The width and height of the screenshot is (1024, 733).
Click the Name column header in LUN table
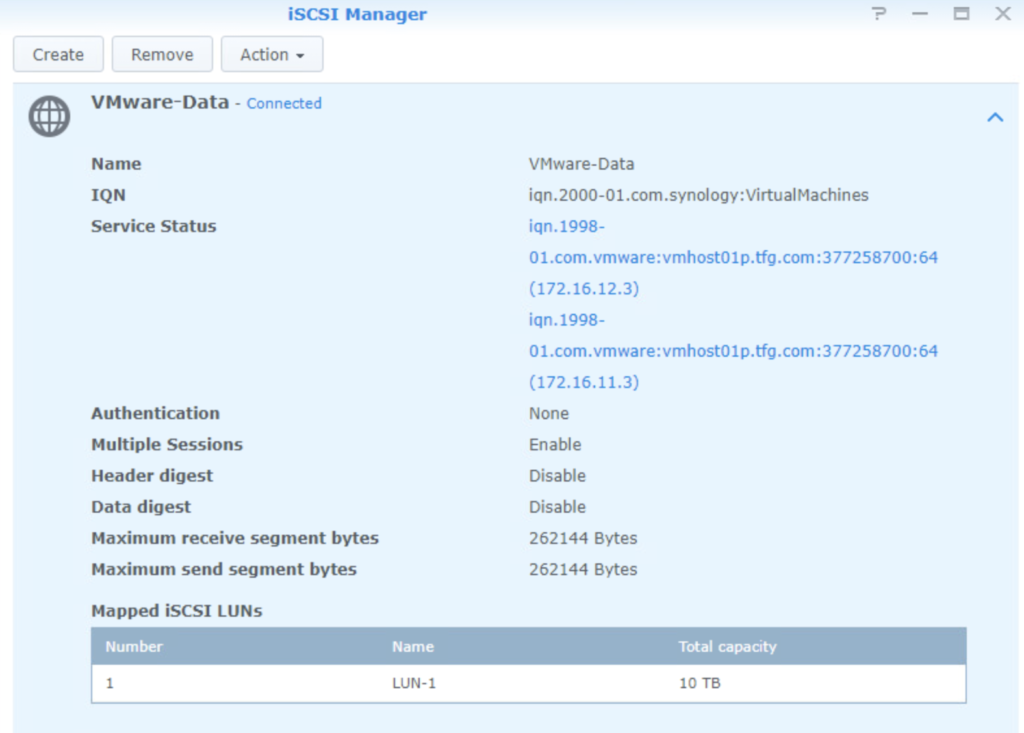pos(413,647)
